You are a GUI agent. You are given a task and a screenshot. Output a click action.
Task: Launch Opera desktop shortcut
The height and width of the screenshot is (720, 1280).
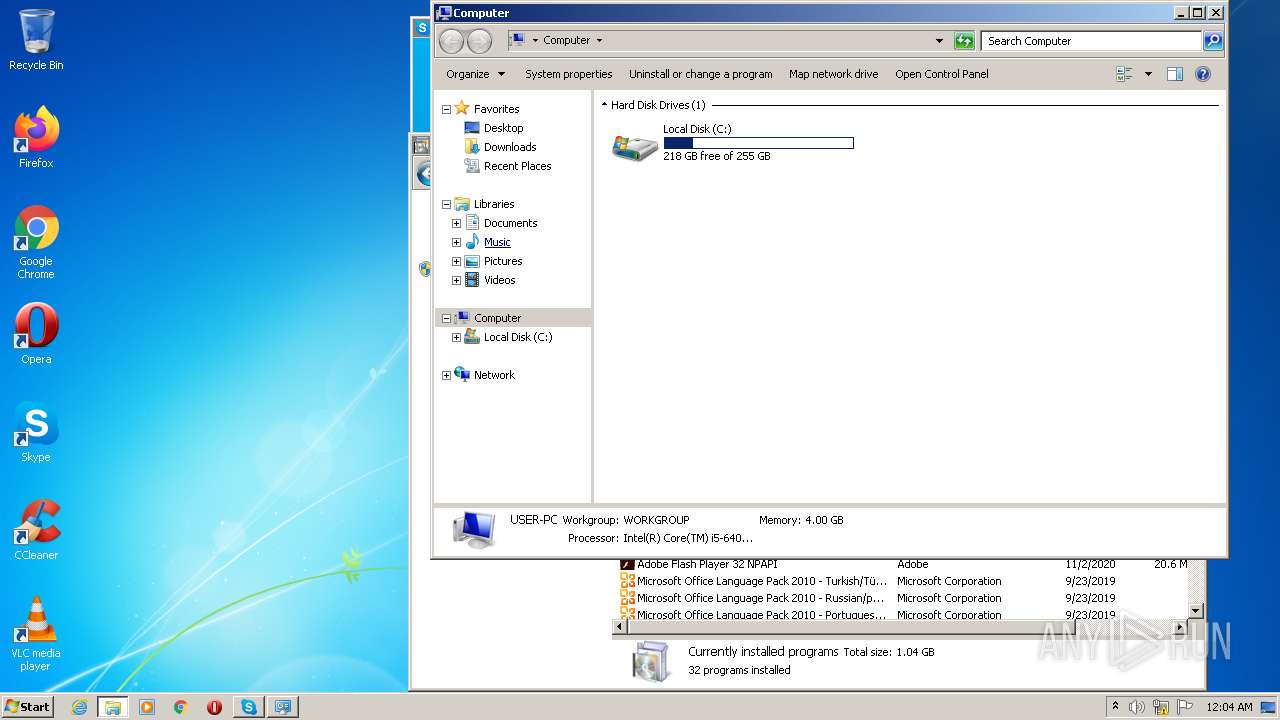click(x=36, y=334)
